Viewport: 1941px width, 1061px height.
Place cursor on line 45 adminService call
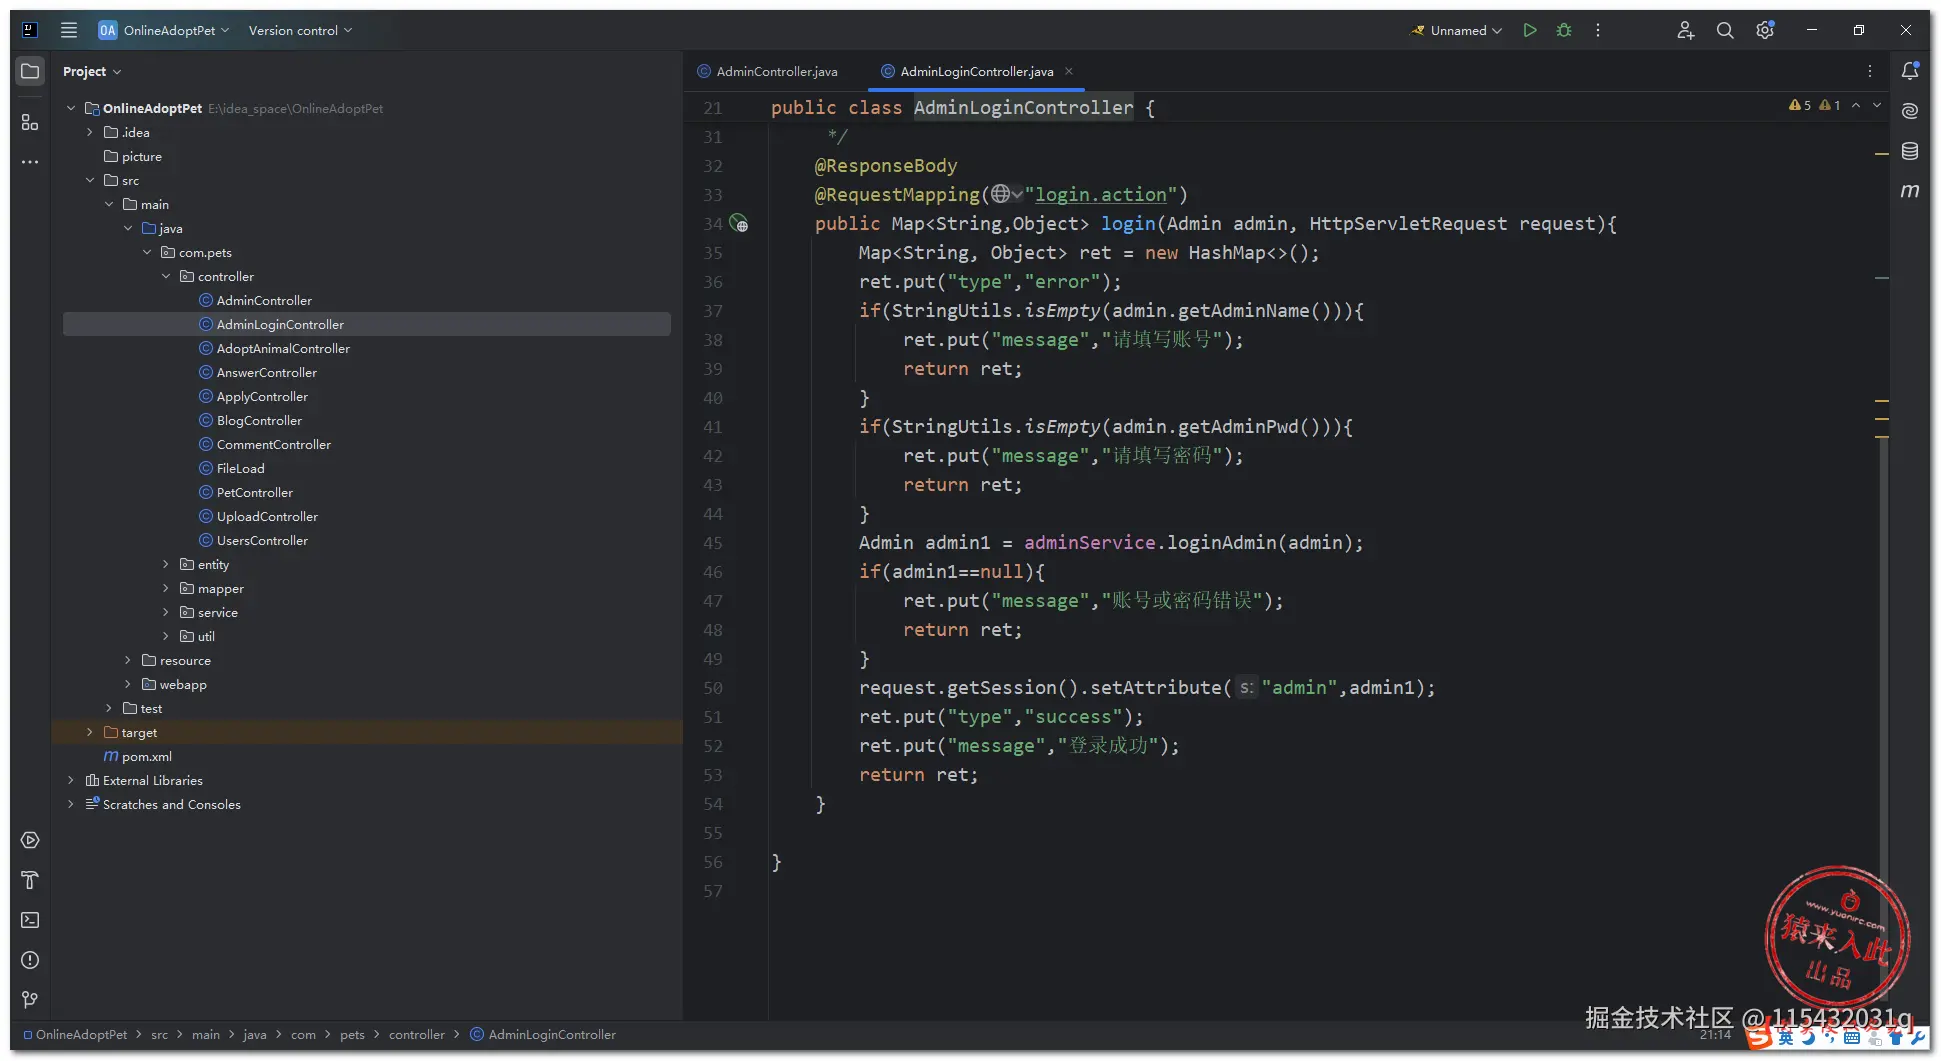[x=1089, y=542]
